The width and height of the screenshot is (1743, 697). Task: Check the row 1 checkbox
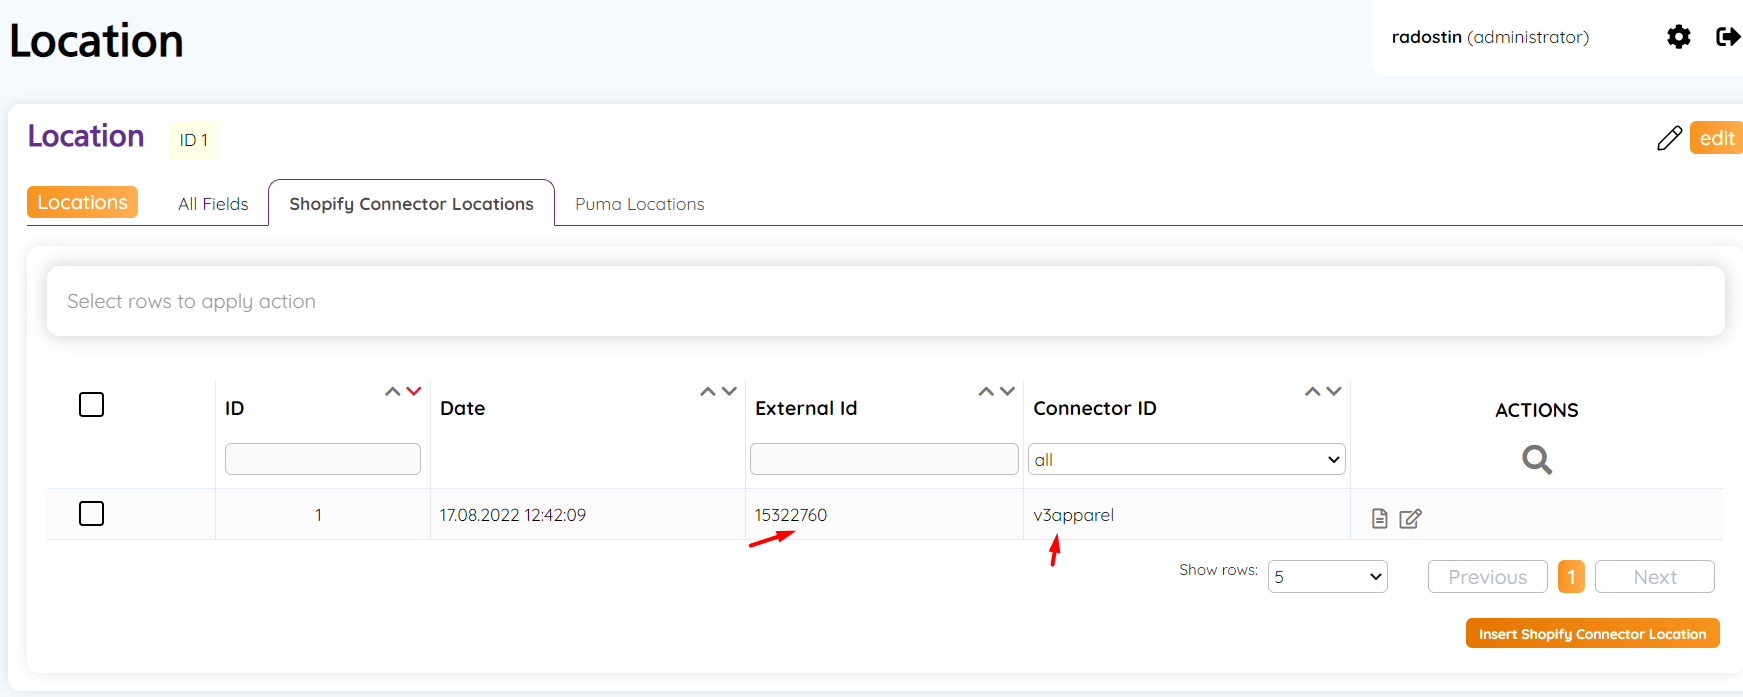pos(91,513)
